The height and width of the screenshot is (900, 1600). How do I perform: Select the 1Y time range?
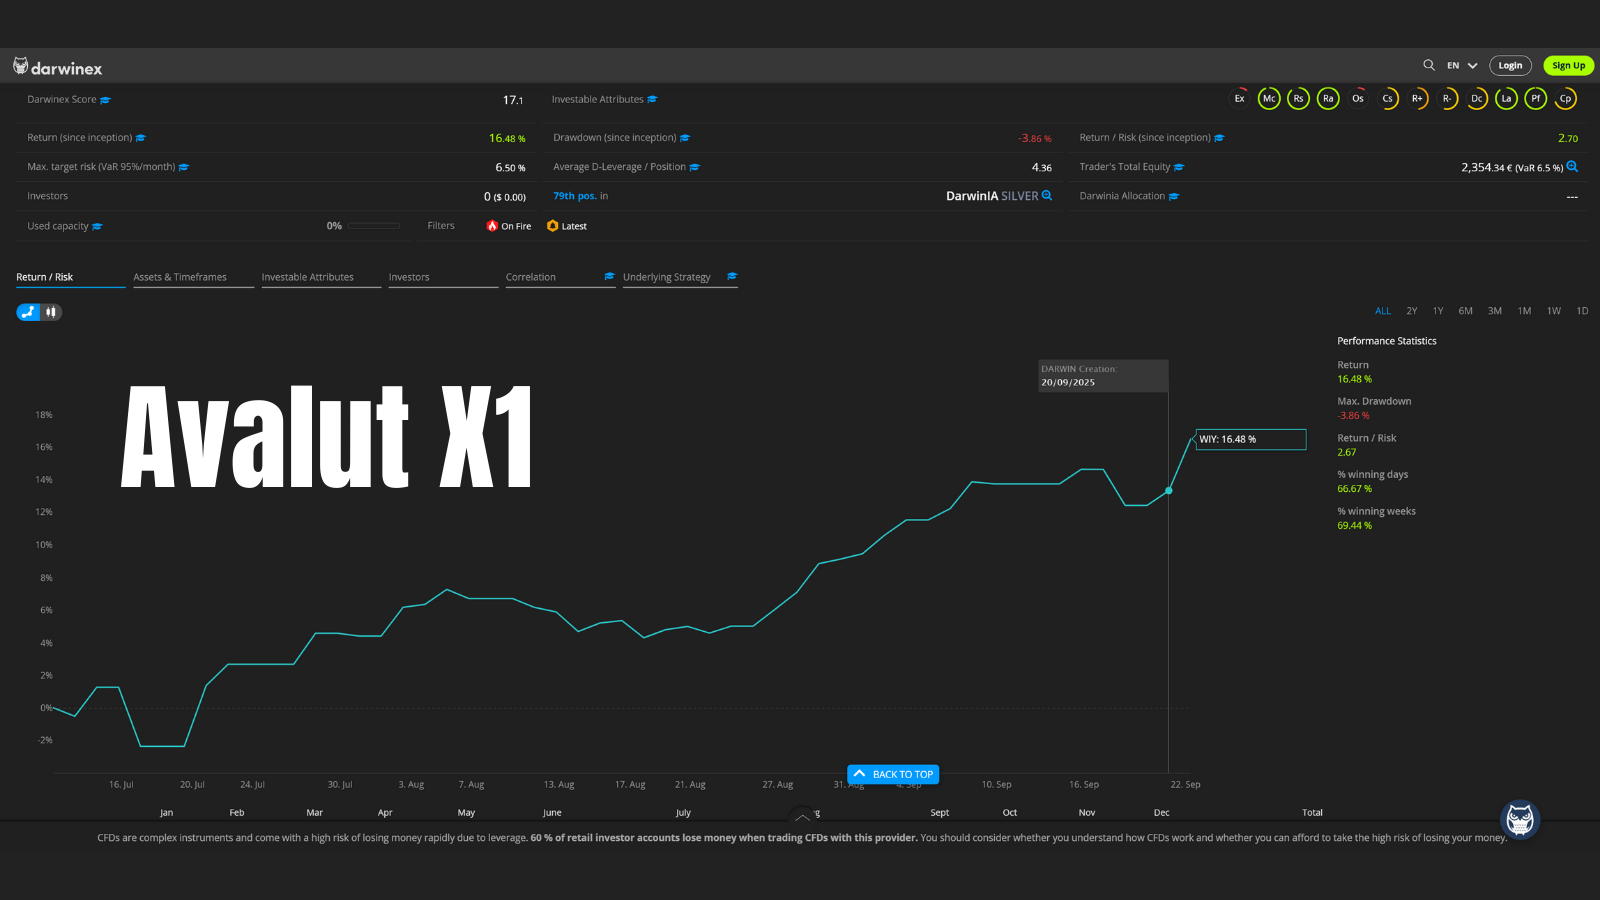click(x=1438, y=311)
